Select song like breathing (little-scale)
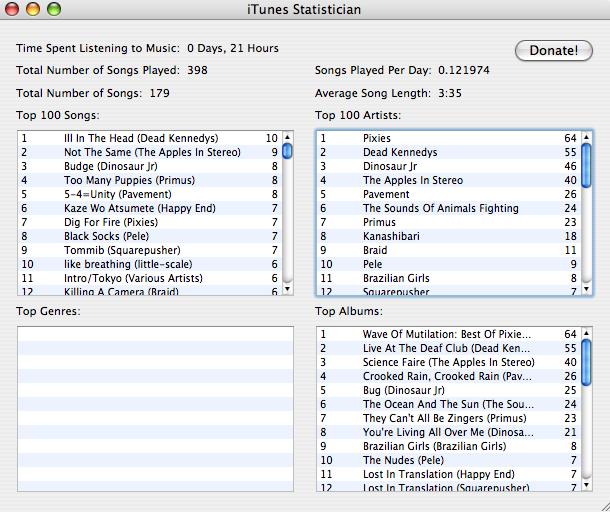Screen dimensions: 610x512 coord(150,264)
